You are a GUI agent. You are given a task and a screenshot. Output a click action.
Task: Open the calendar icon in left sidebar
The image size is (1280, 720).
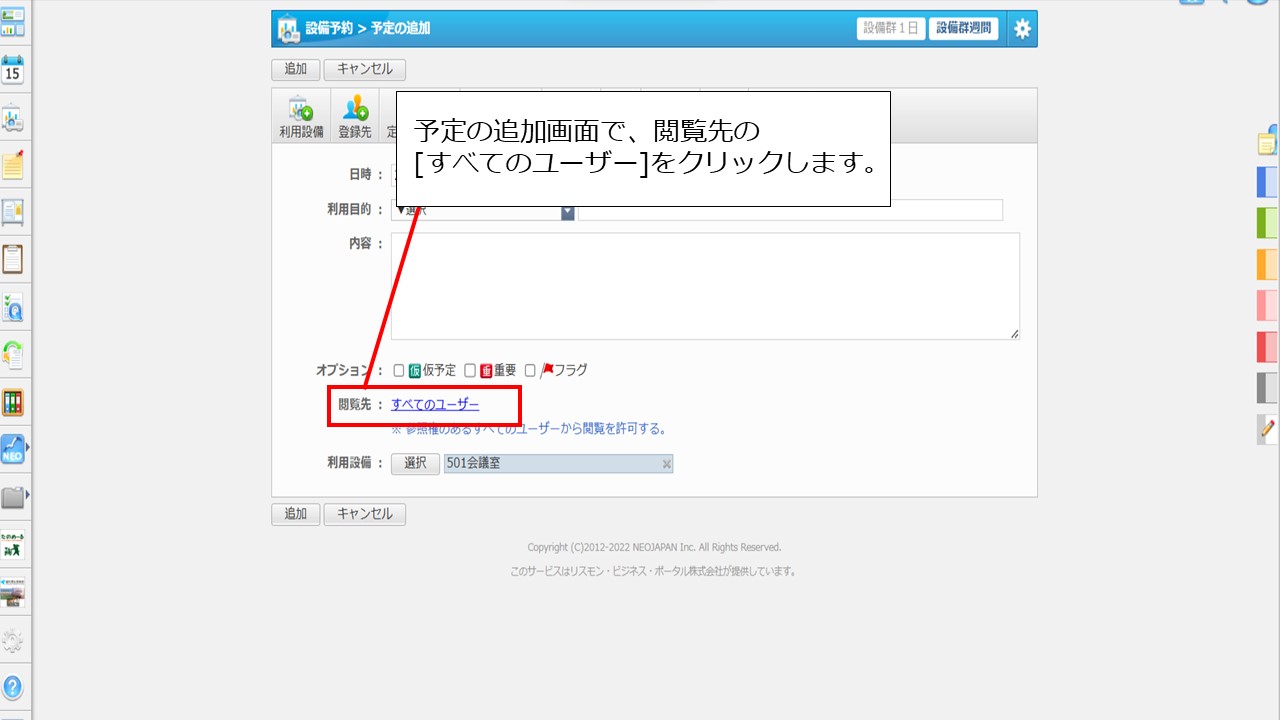[x=13, y=71]
